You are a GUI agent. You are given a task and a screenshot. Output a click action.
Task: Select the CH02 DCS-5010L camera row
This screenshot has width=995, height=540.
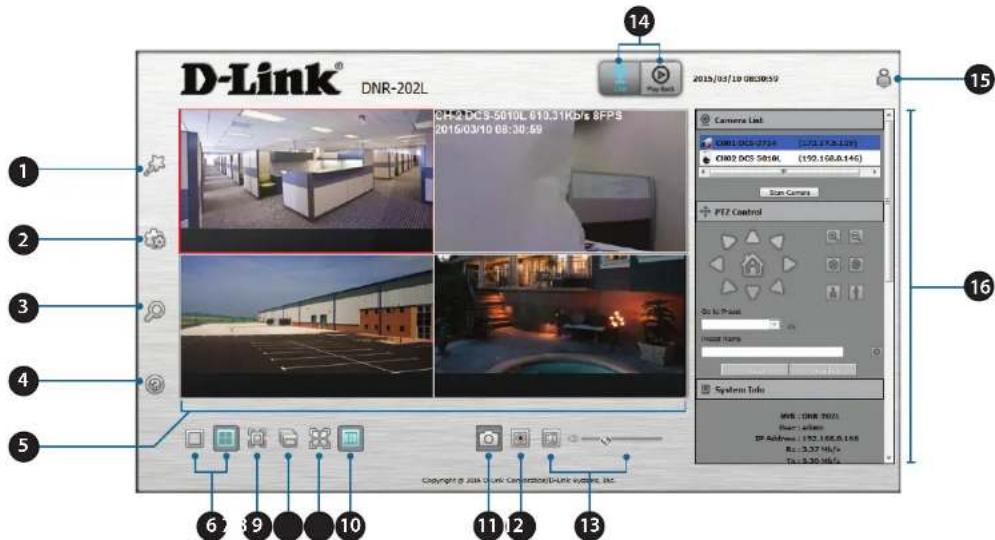tap(790, 158)
